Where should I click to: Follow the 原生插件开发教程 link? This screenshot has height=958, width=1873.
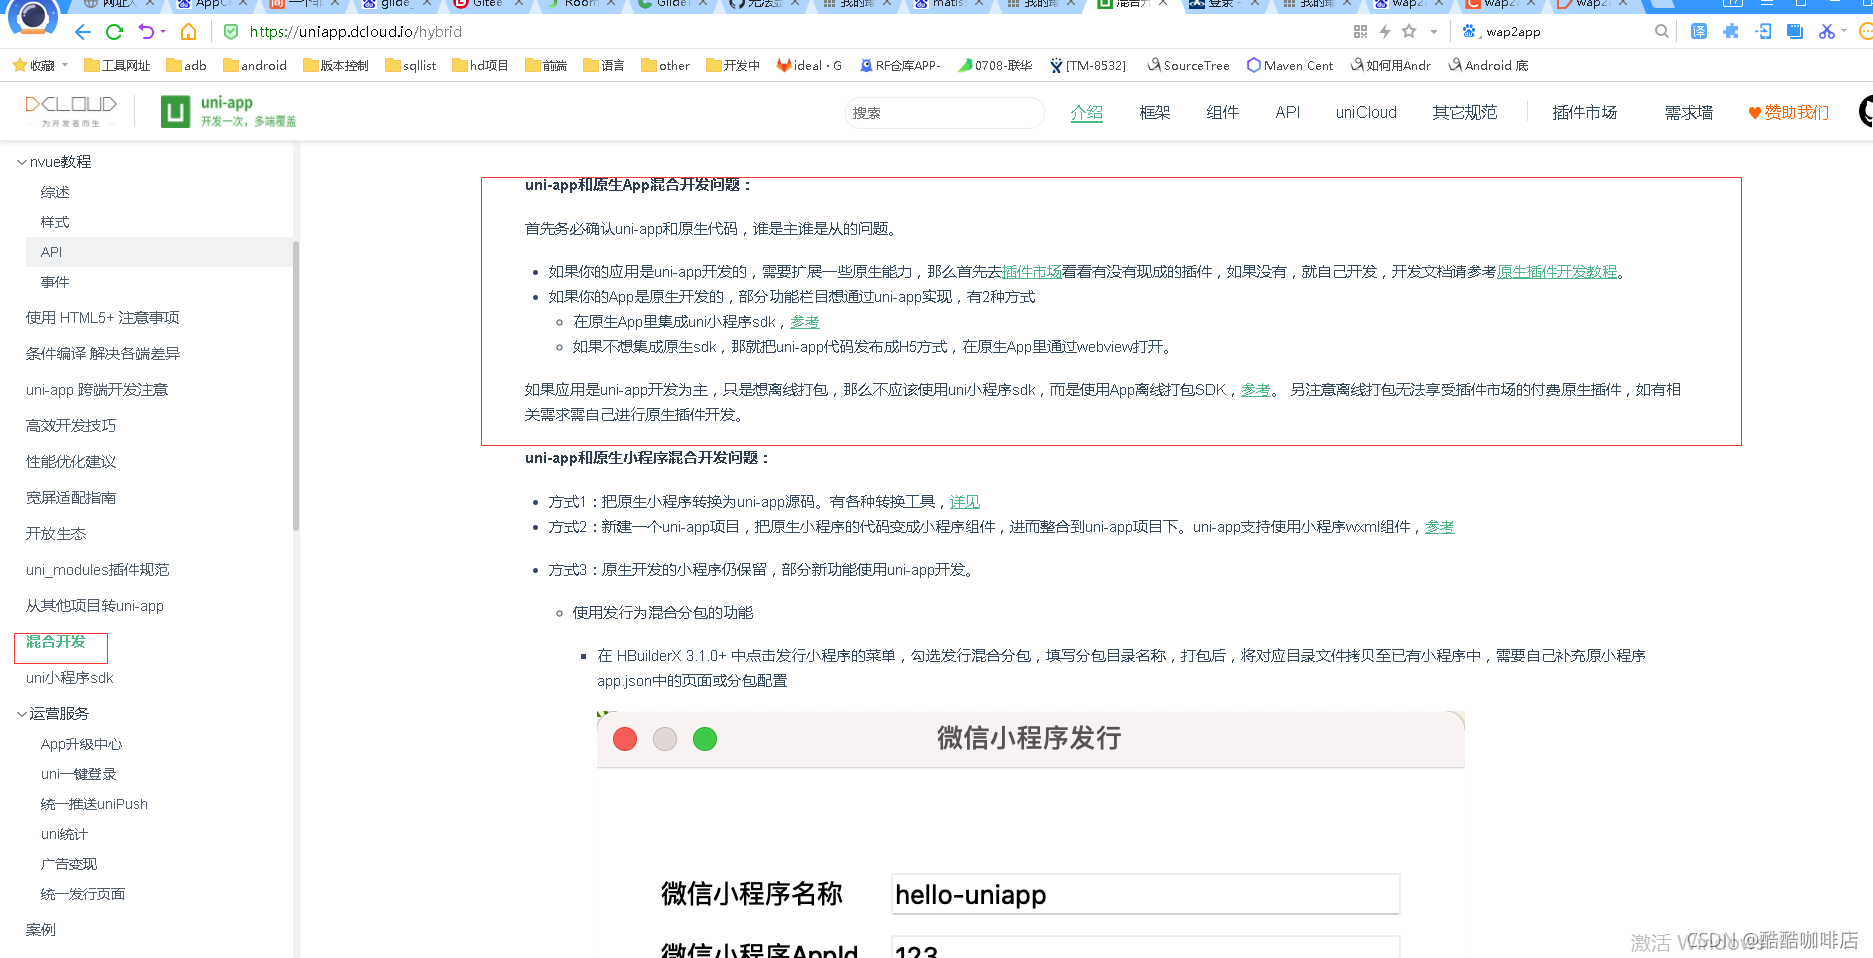1557,272
